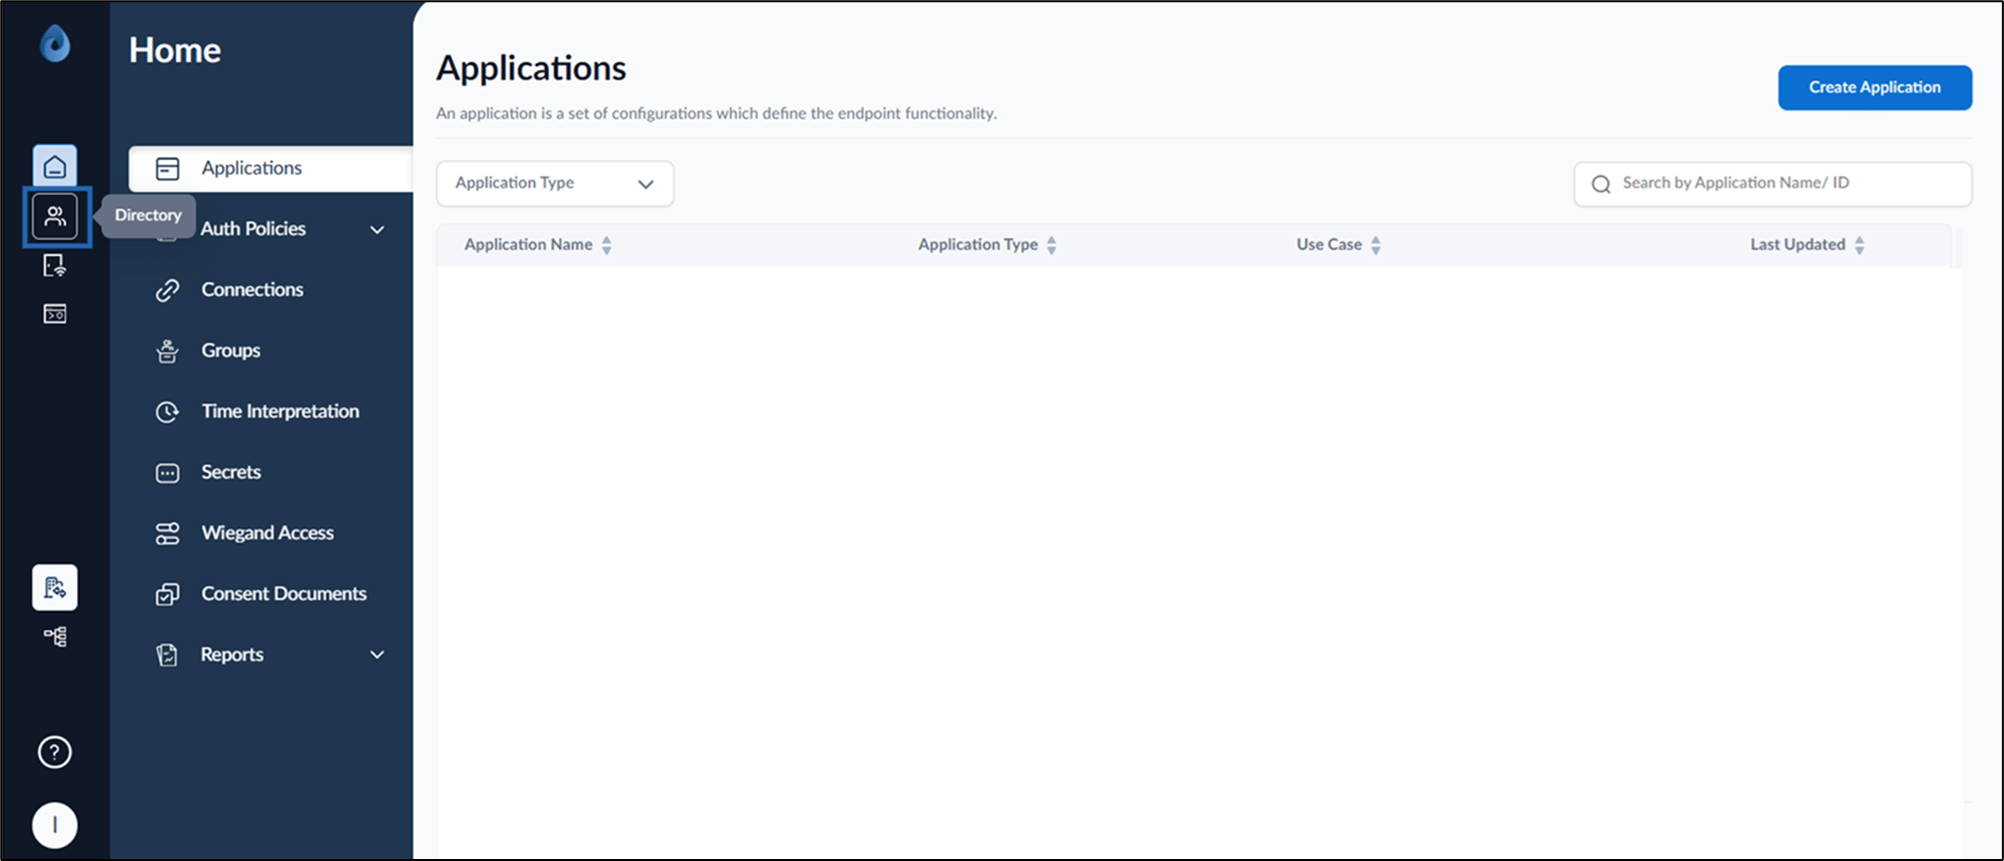
Task: Expand the Reports submenu chevron
Action: (x=377, y=655)
